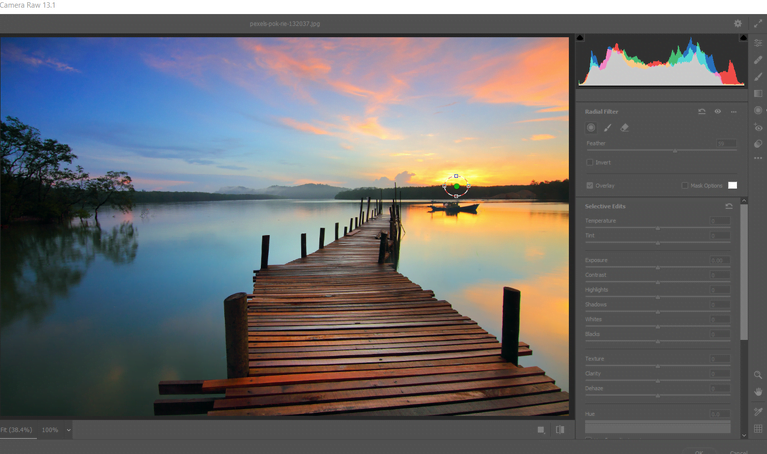
Task: Select the Spot Removal tool
Action: pos(758,60)
